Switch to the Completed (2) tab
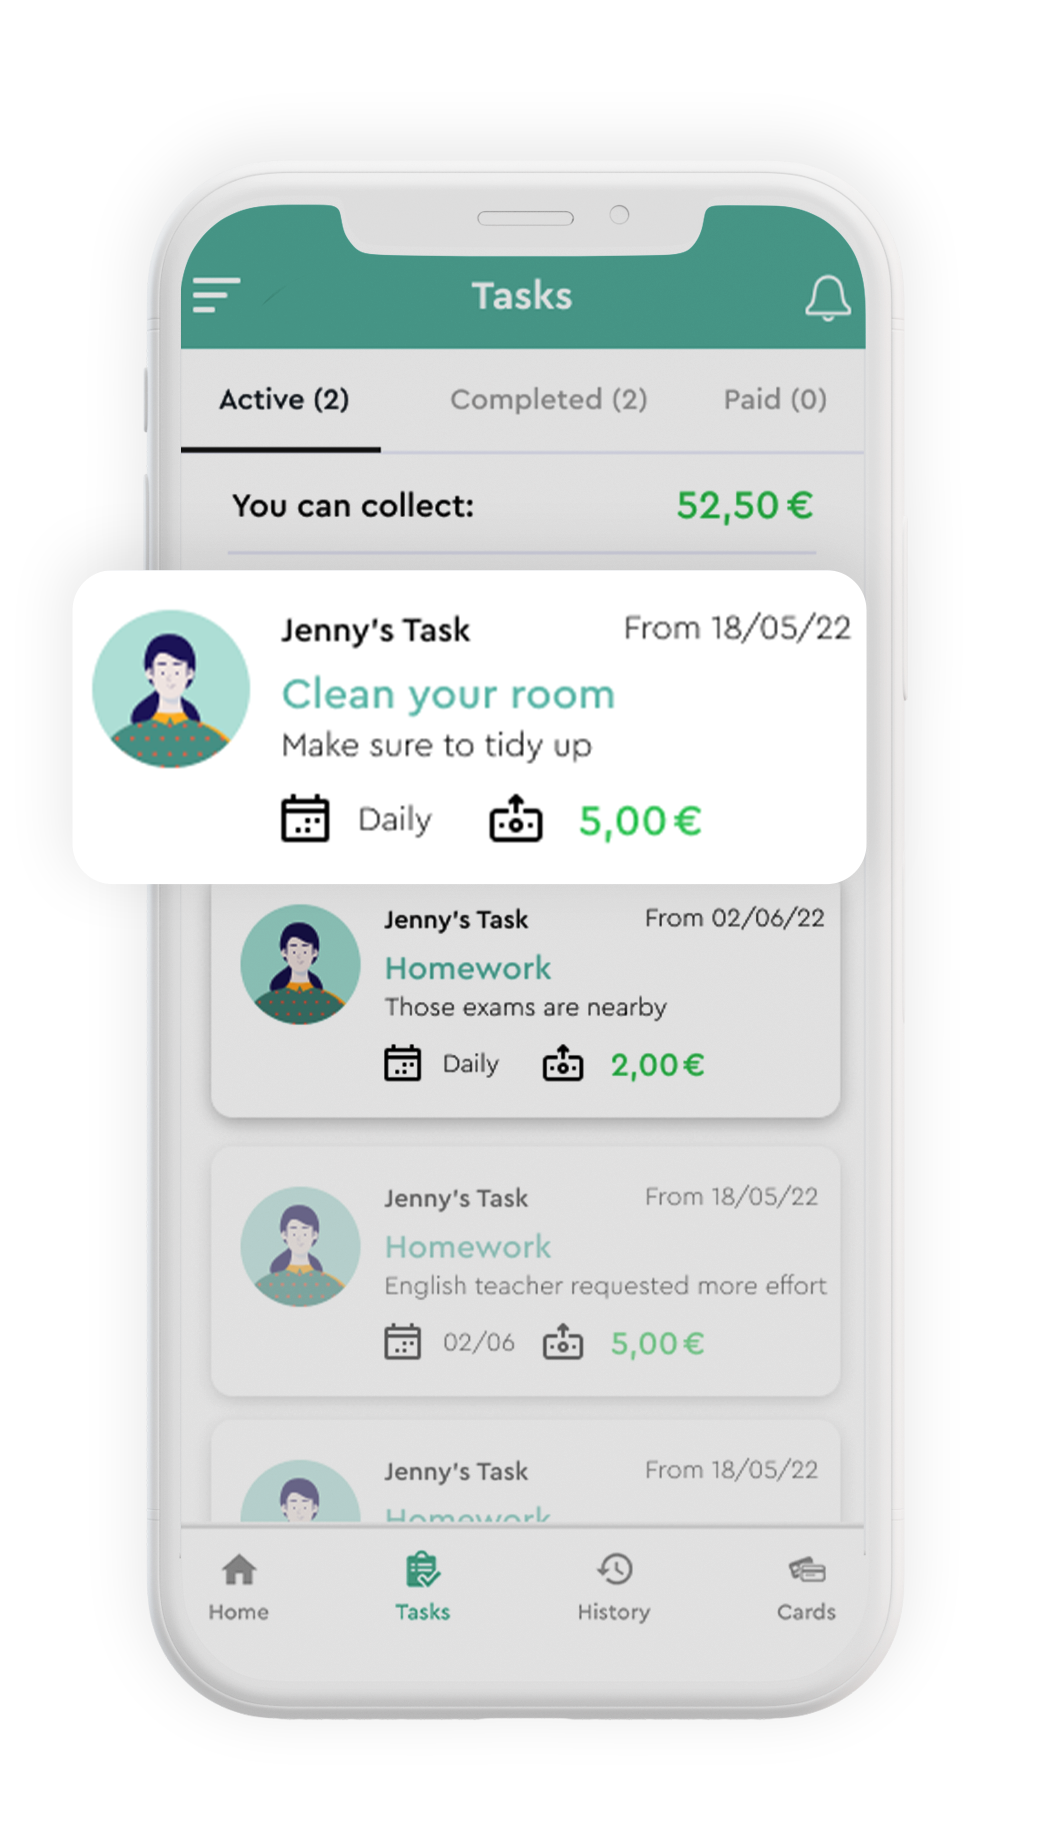The image size is (1047, 1844). pyautogui.click(x=548, y=400)
